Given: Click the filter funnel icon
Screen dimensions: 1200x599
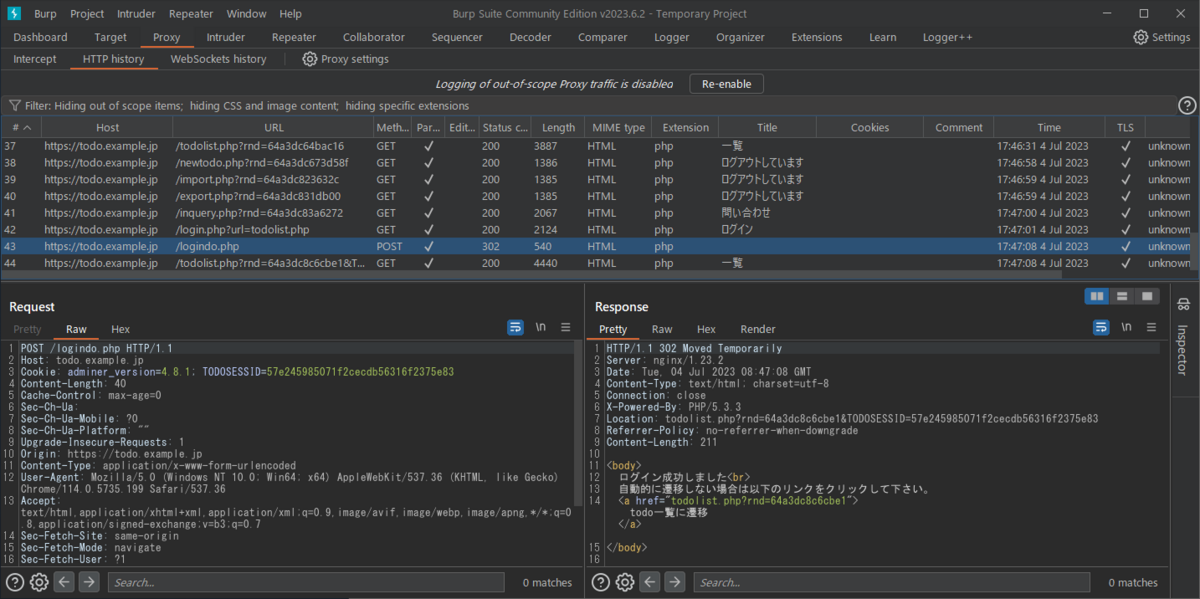Looking at the screenshot, I should click(x=15, y=105).
